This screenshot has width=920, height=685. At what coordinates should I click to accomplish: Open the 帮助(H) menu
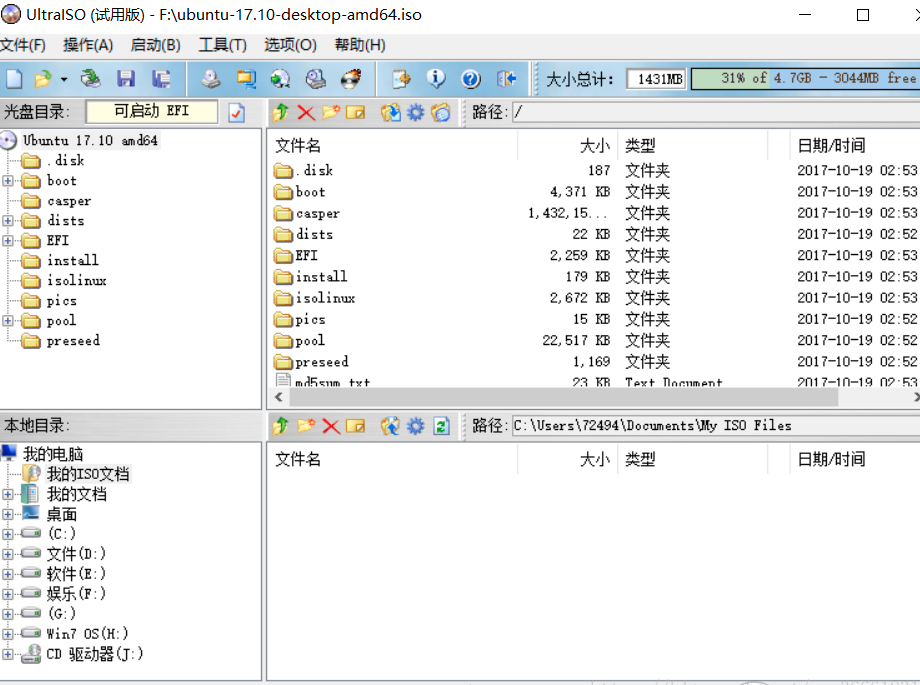pos(360,45)
